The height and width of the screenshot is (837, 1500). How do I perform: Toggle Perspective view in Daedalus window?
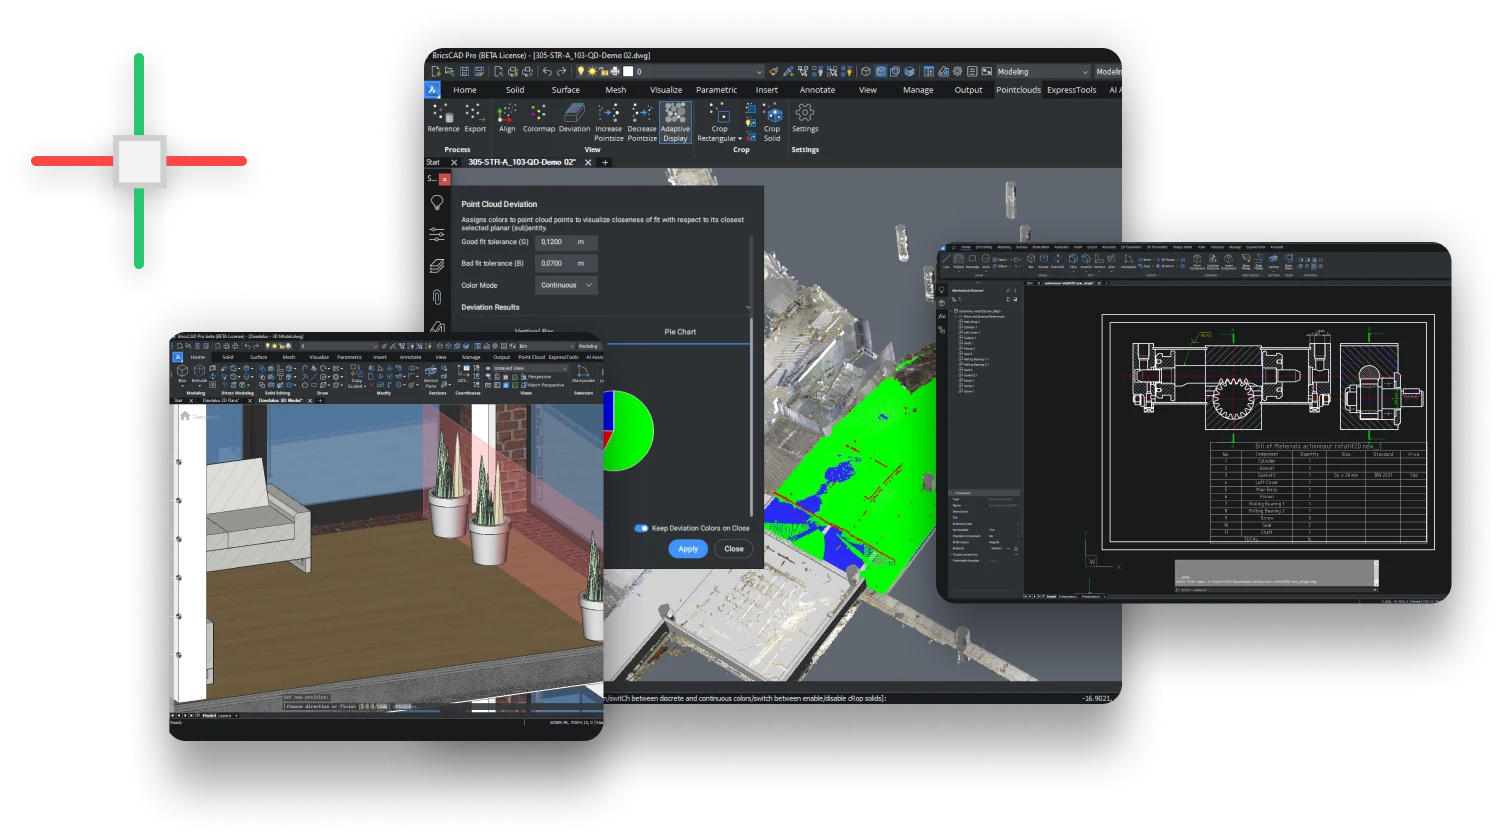(538, 377)
